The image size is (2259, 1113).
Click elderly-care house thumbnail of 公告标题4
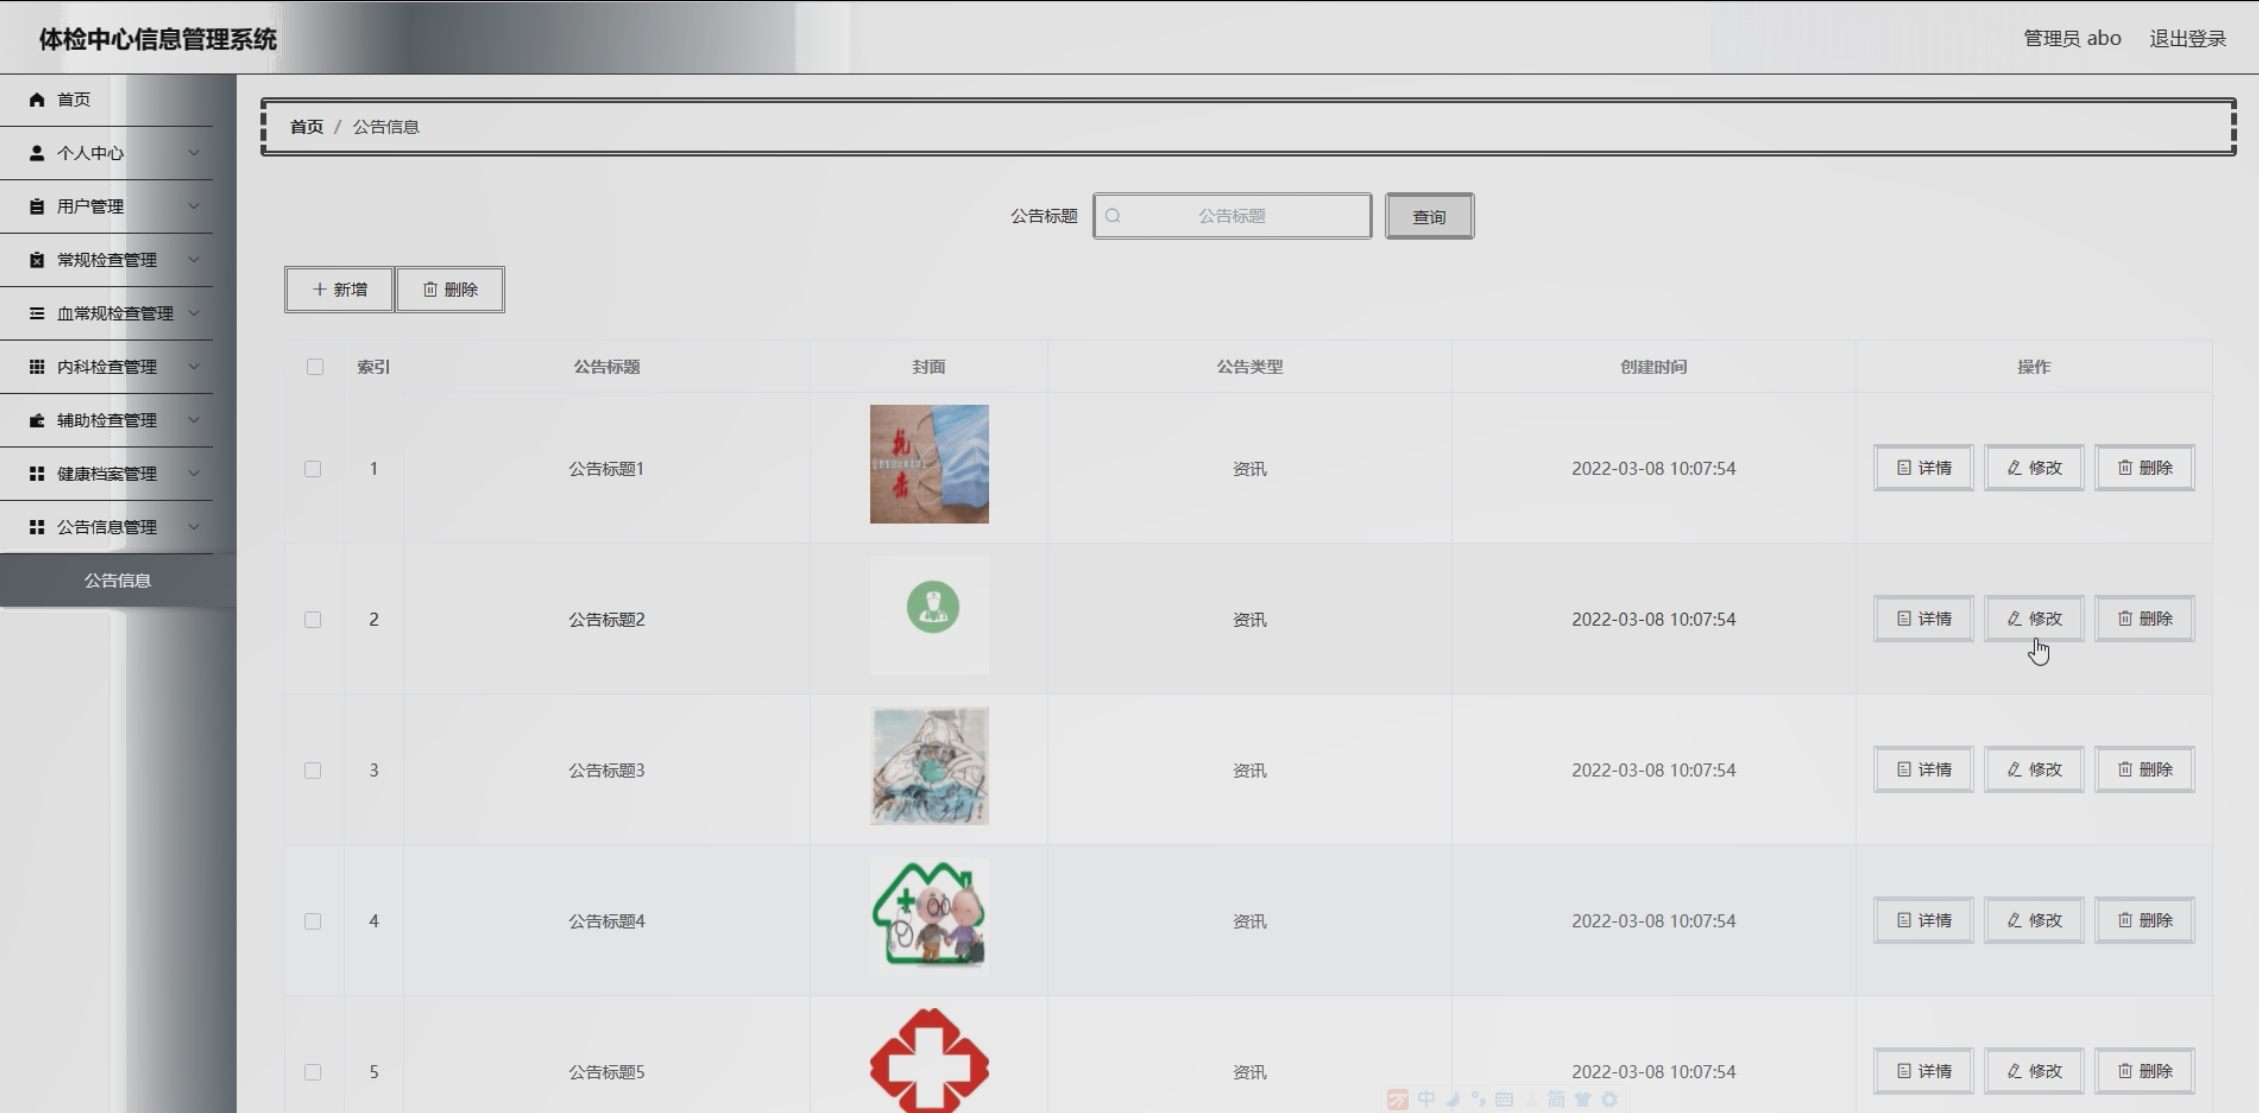point(929,916)
